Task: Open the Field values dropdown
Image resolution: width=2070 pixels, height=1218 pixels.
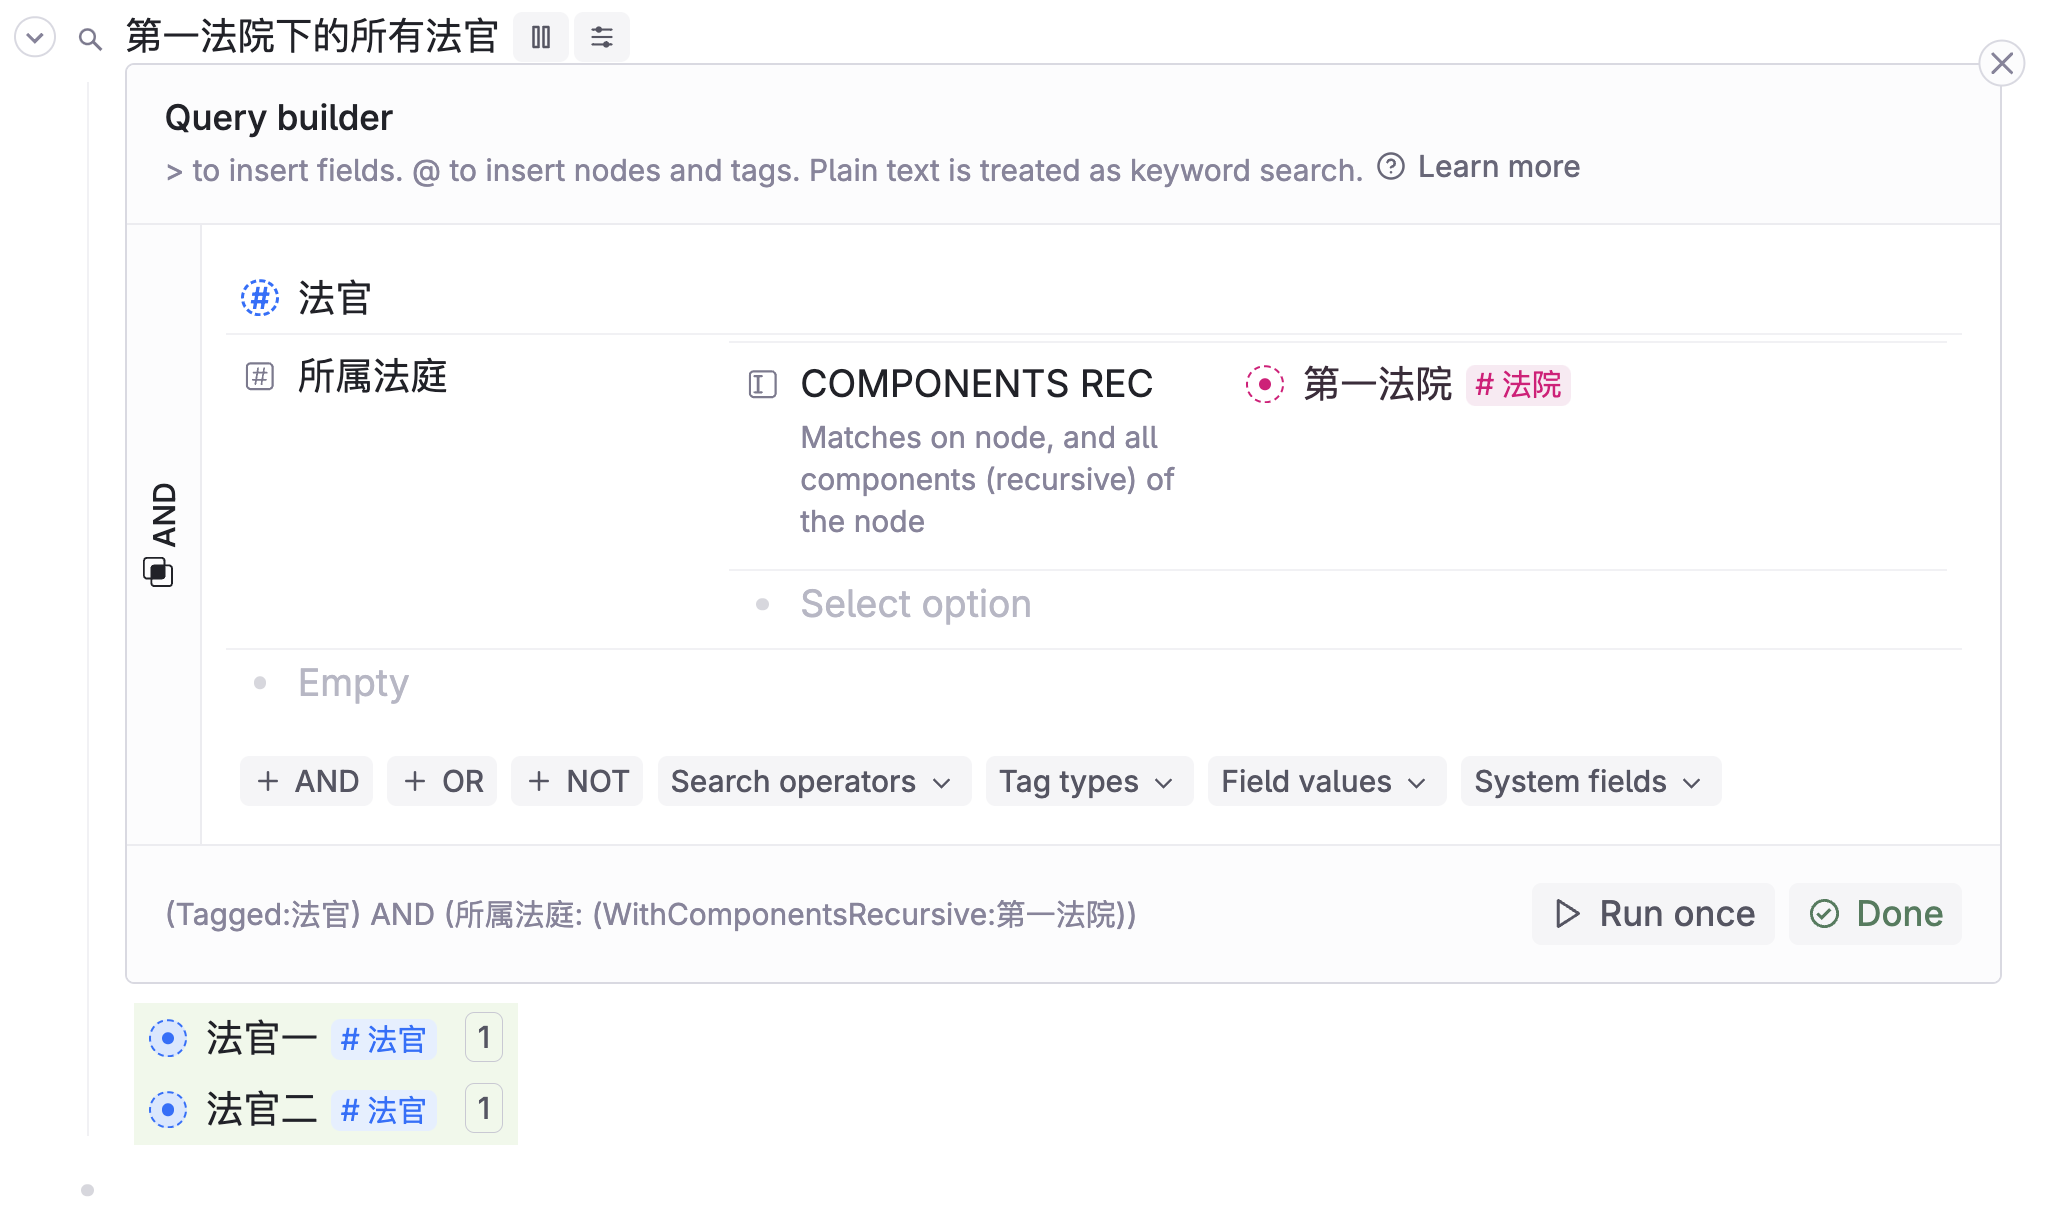Action: click(x=1326, y=781)
